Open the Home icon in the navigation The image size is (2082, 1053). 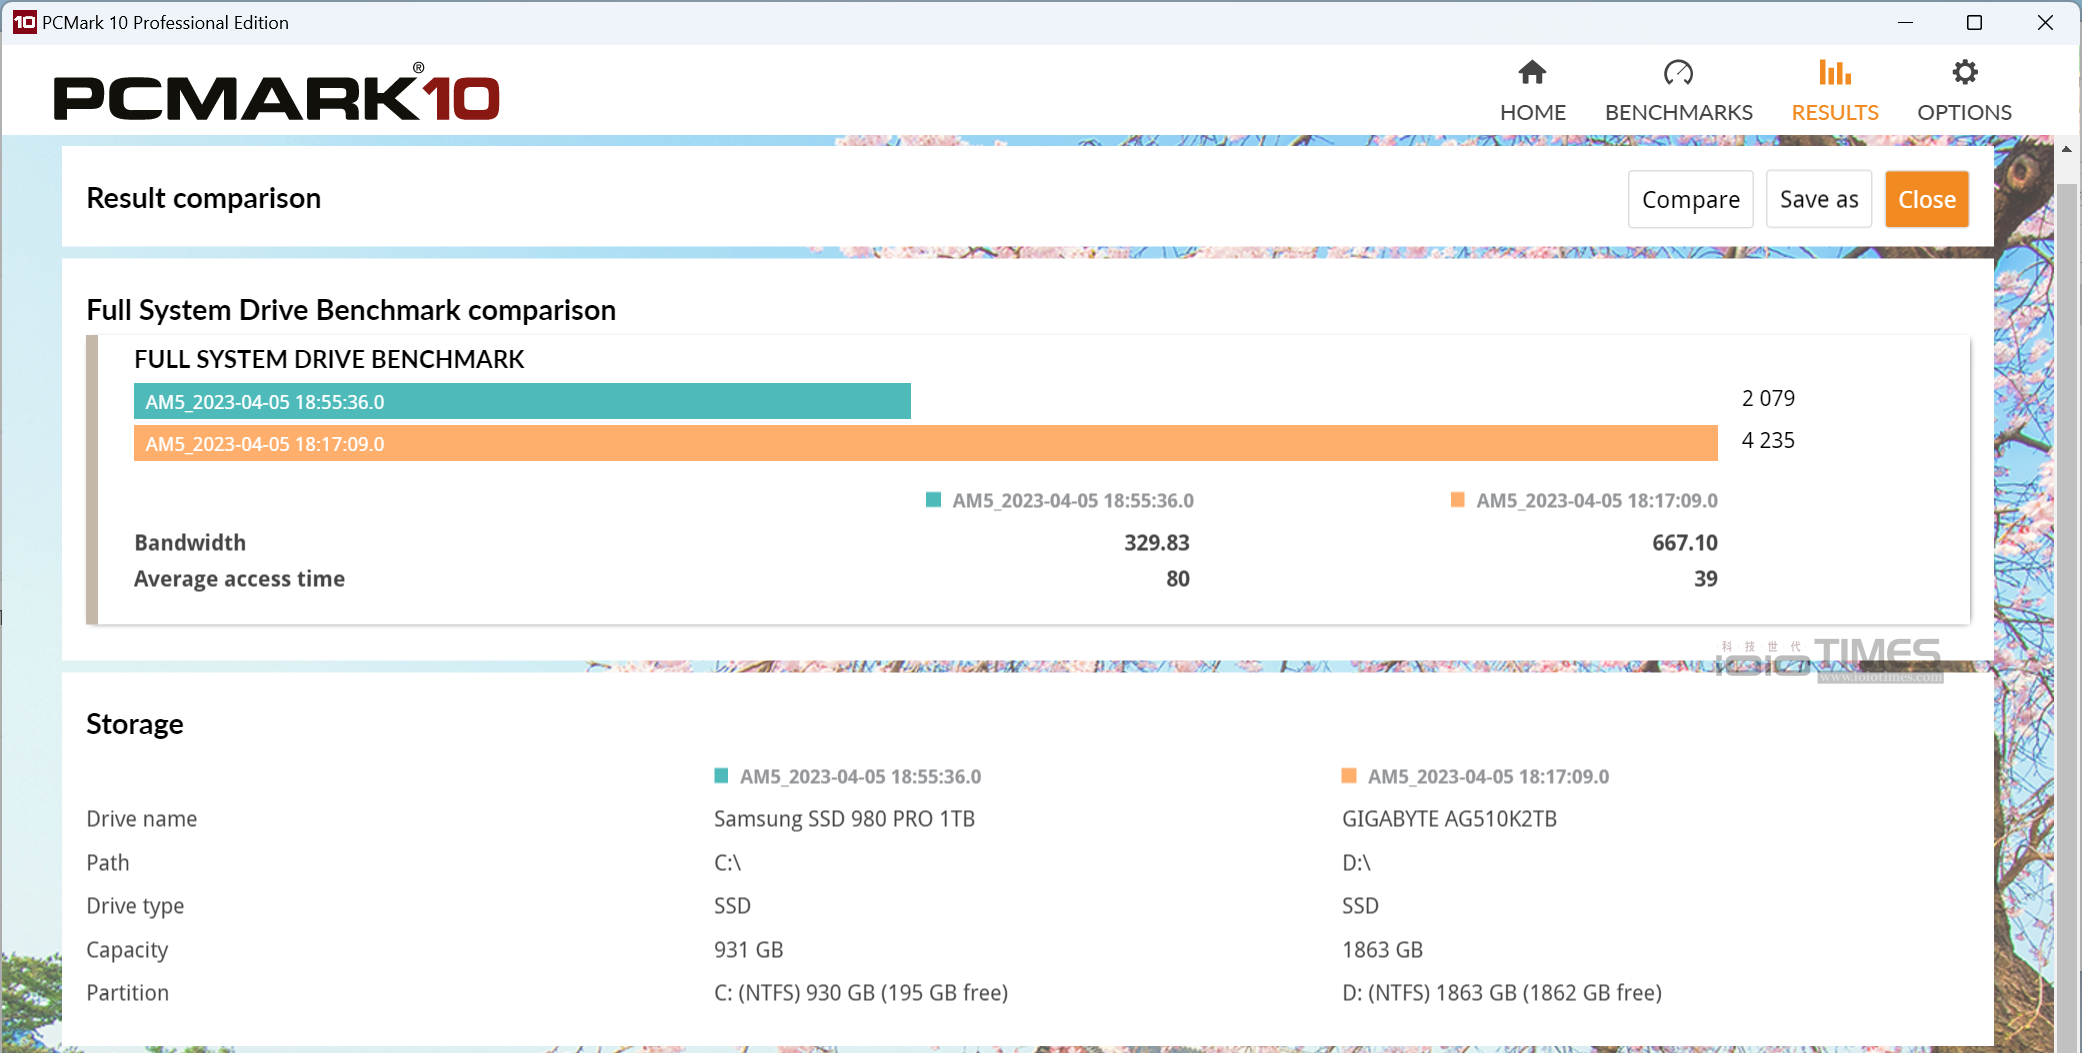coord(1532,72)
